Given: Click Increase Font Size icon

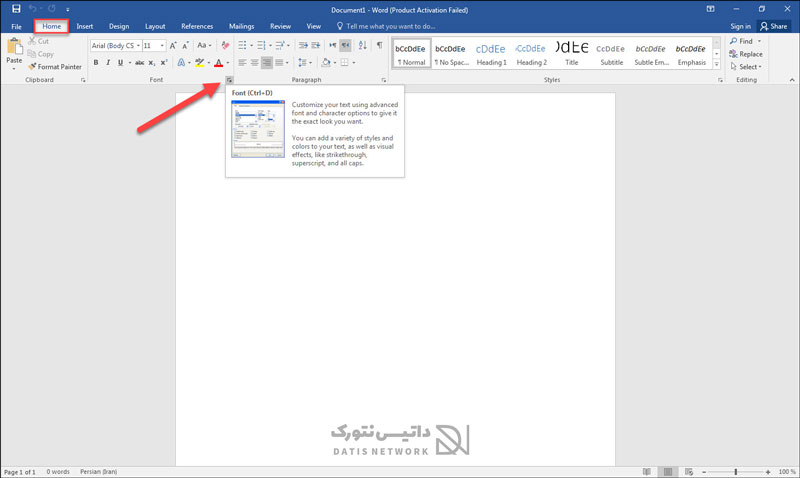Looking at the screenshot, I should tap(173, 45).
